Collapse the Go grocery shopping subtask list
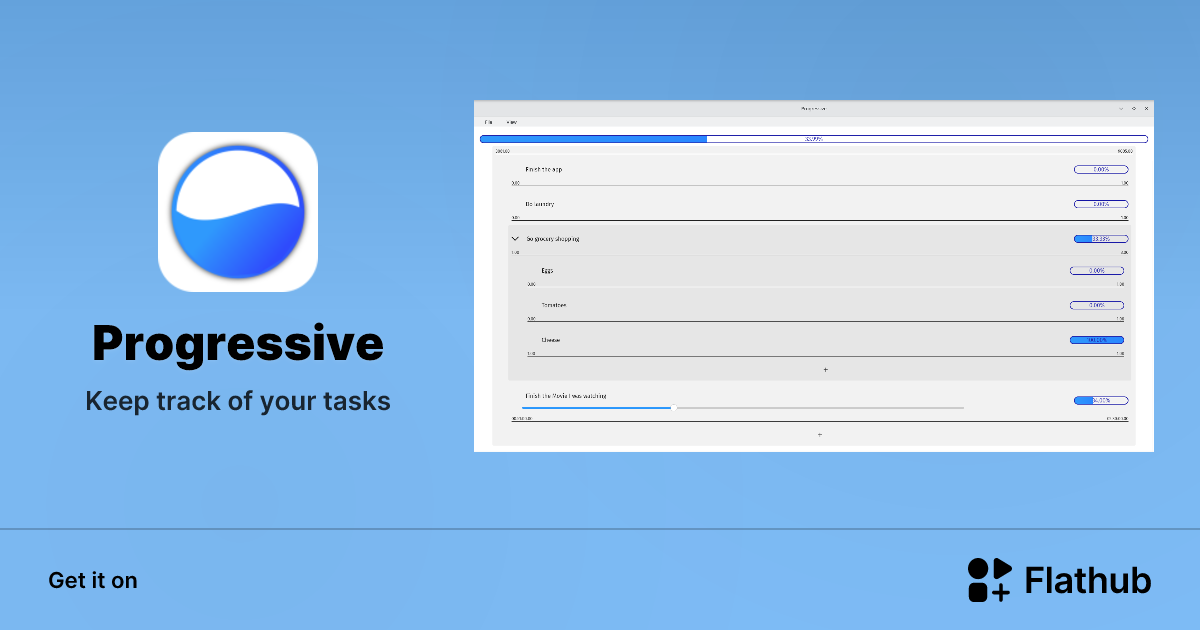The image size is (1200, 630). [x=514, y=239]
